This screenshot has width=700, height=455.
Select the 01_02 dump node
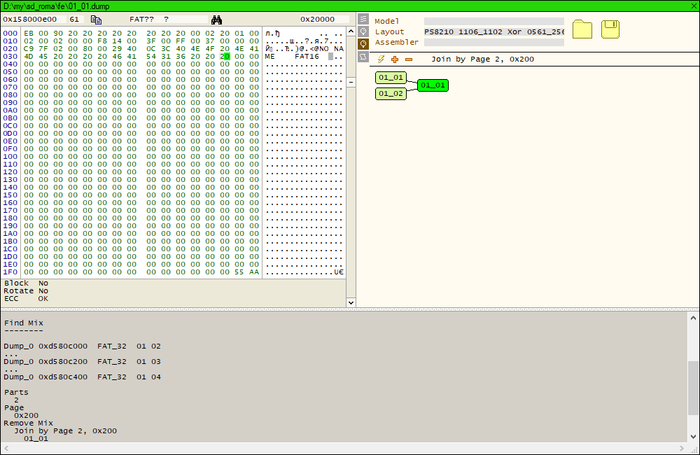[390, 93]
